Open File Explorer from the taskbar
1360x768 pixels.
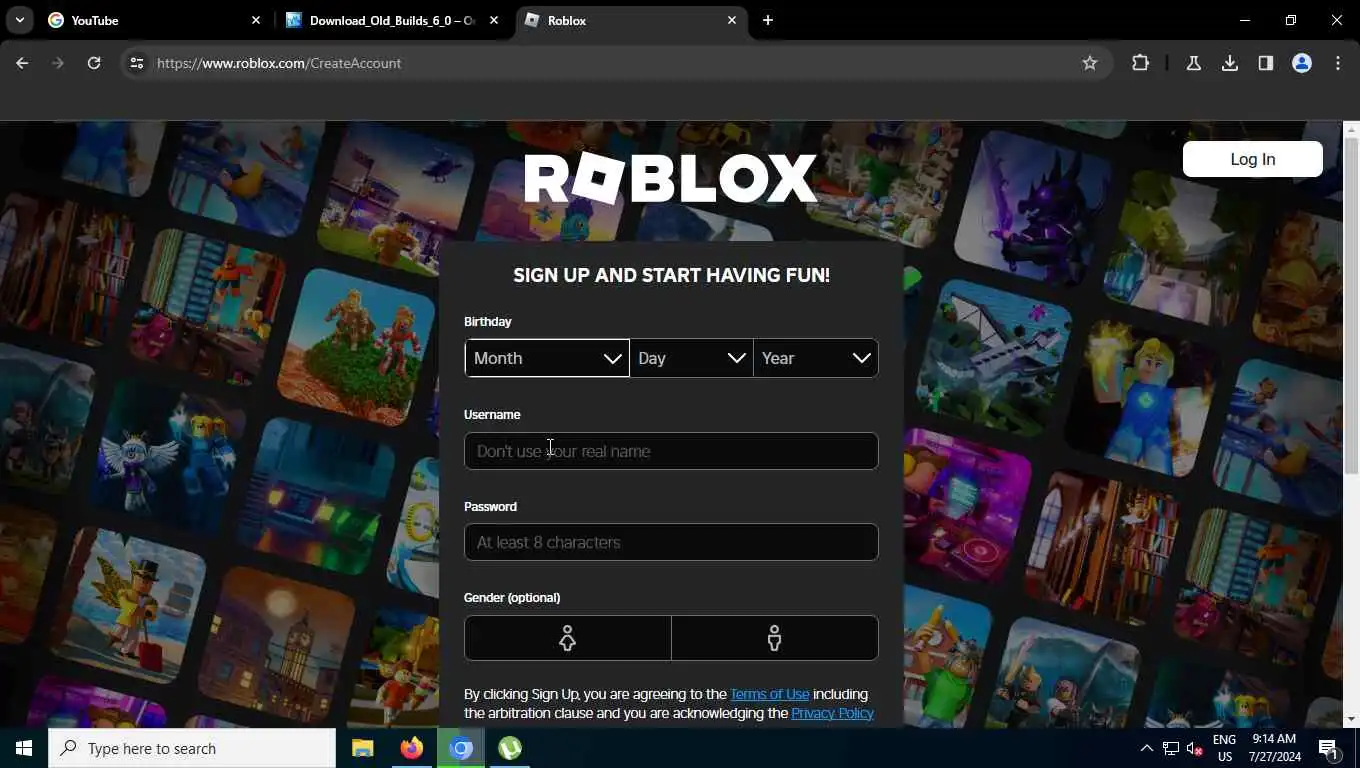(x=362, y=748)
